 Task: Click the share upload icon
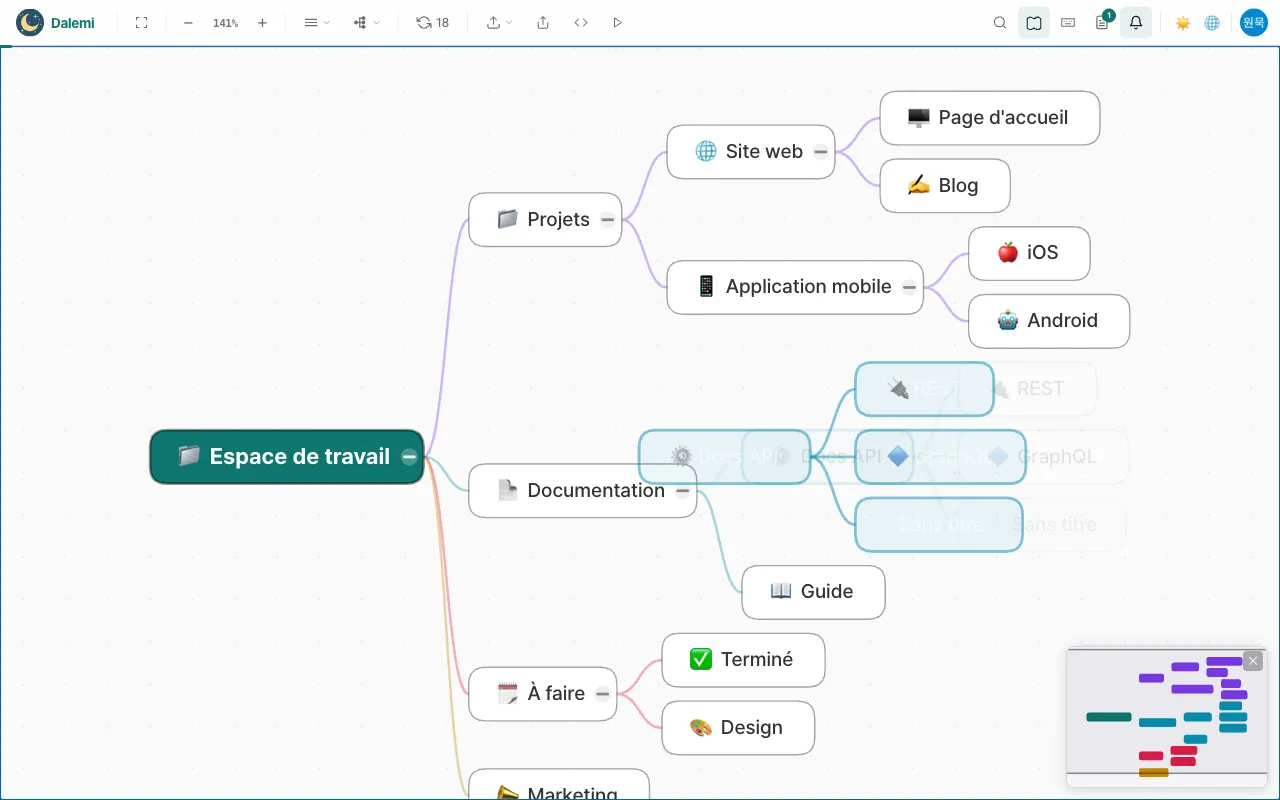click(543, 22)
